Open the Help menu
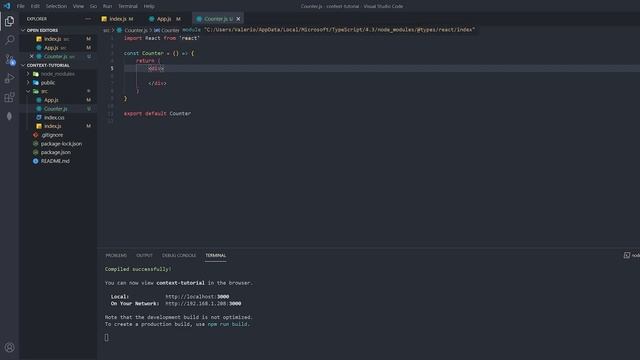This screenshot has width=640, height=360. point(149,6)
